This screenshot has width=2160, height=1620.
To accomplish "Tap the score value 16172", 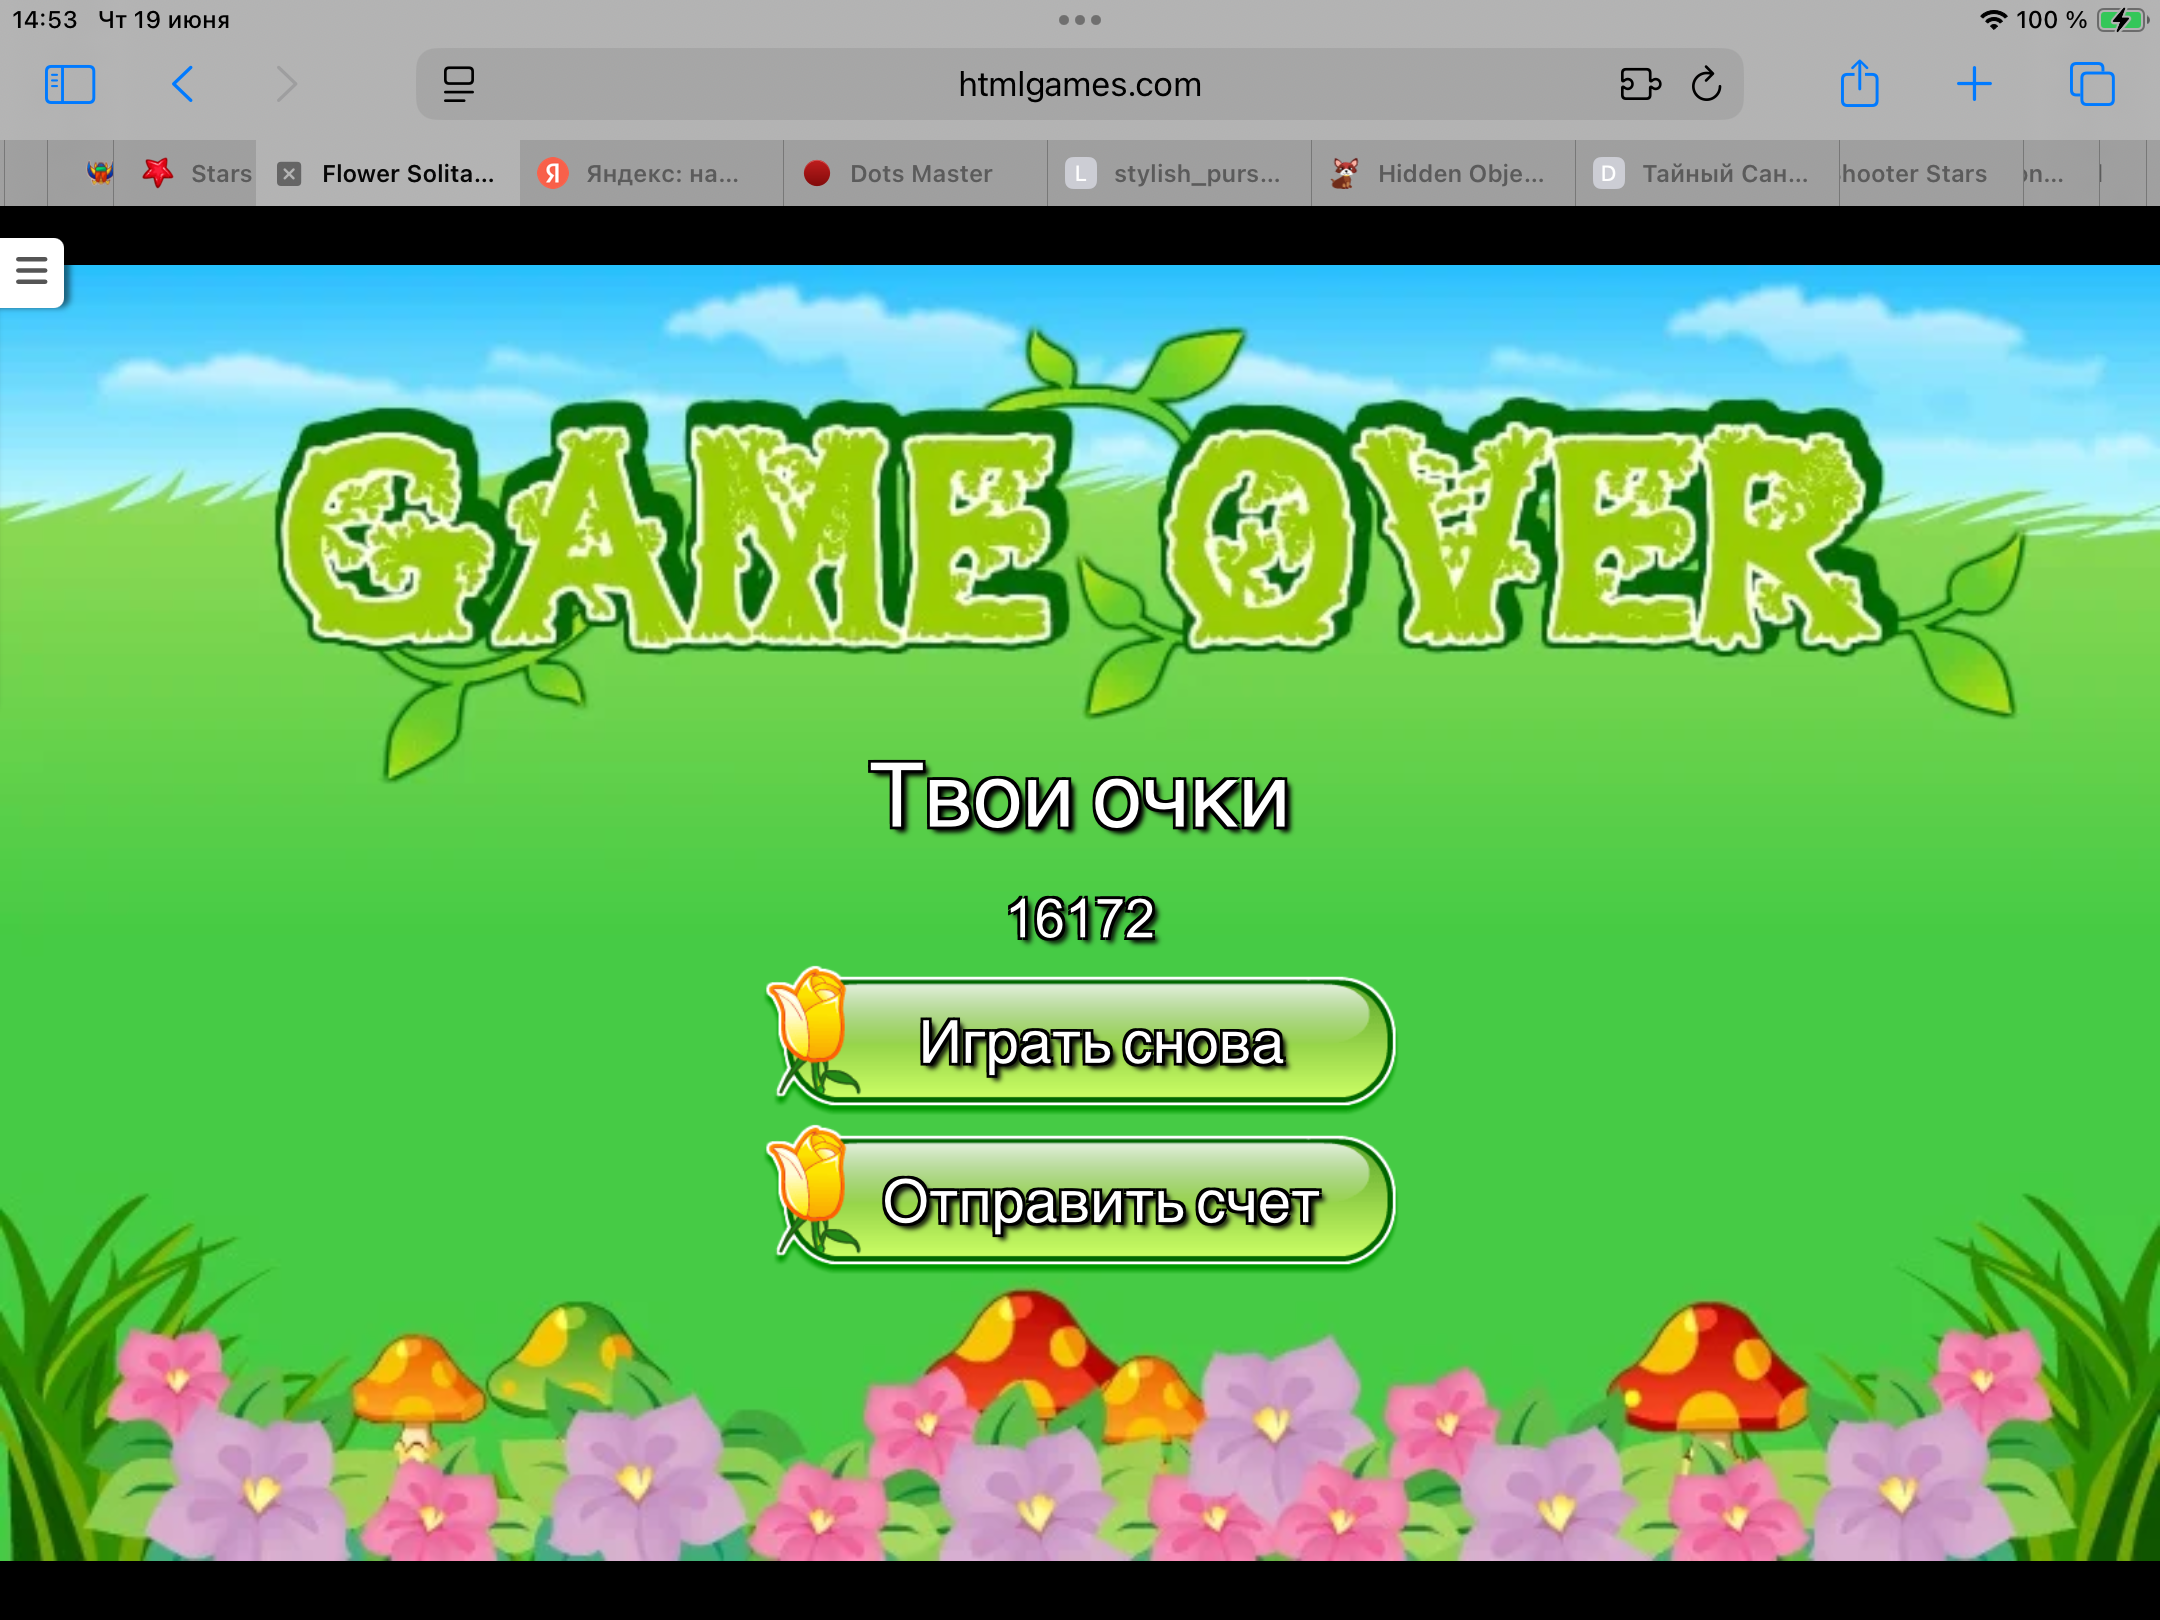I will (1081, 918).
